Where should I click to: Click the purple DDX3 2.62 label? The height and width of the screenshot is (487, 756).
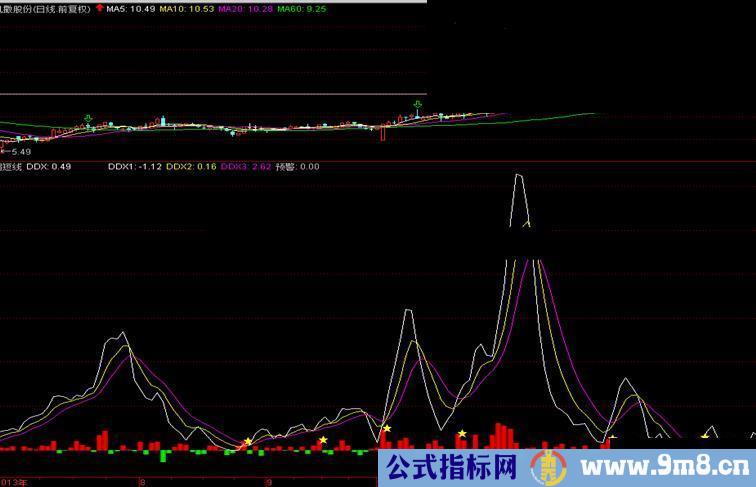tap(246, 167)
